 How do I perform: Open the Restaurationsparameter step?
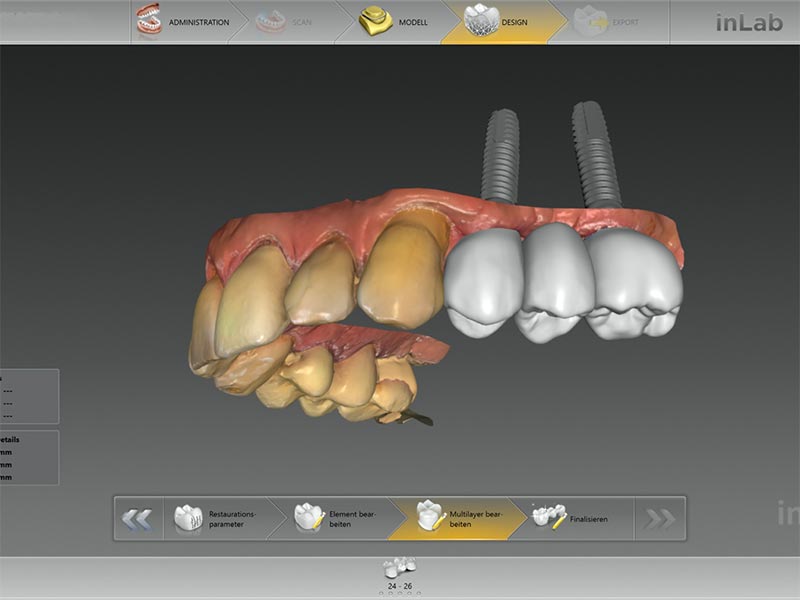[218, 518]
